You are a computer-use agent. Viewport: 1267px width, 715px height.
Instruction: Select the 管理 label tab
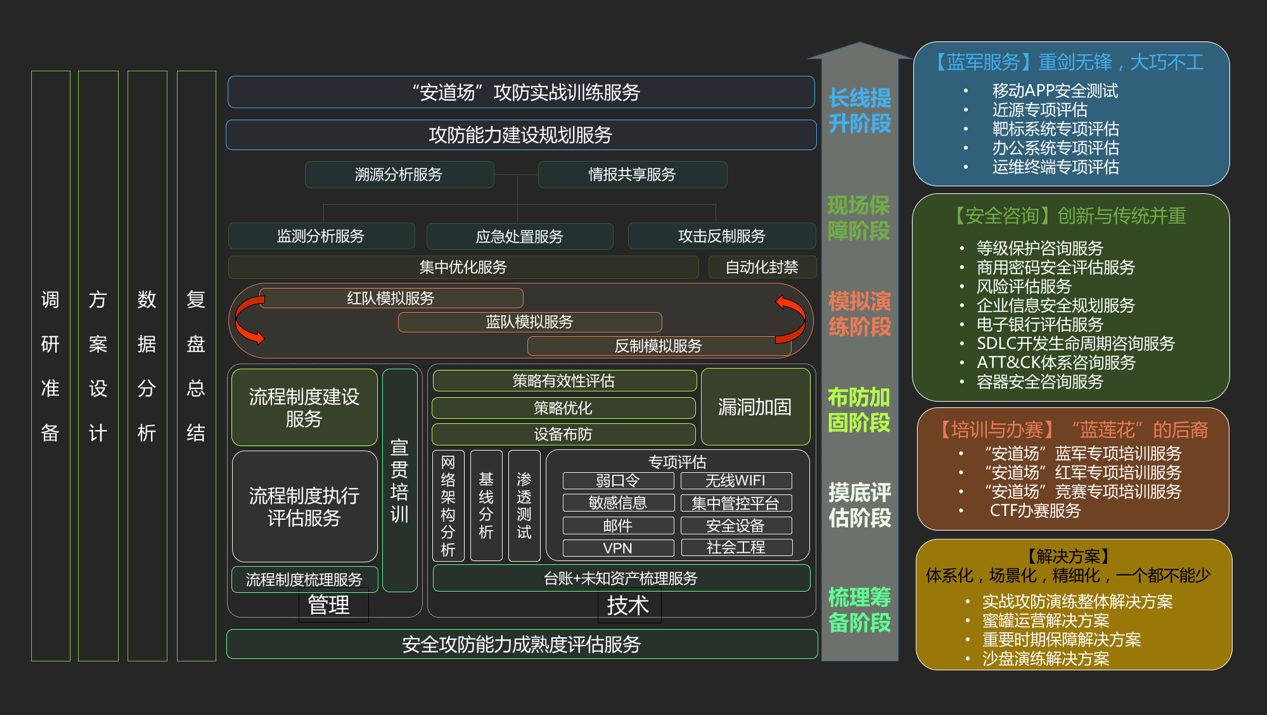(328, 605)
